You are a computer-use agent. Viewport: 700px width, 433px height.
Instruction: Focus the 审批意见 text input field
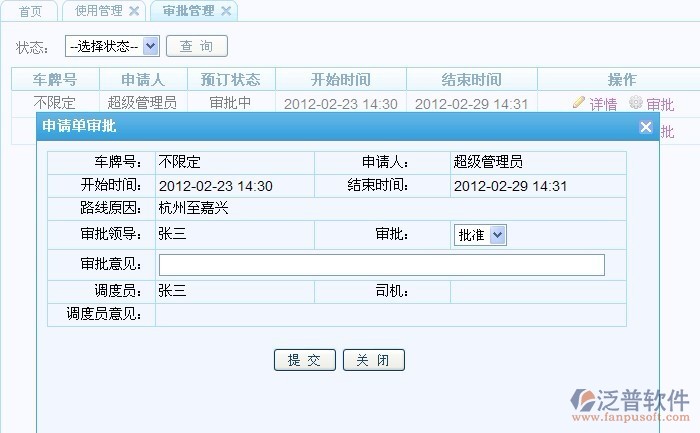point(381,264)
